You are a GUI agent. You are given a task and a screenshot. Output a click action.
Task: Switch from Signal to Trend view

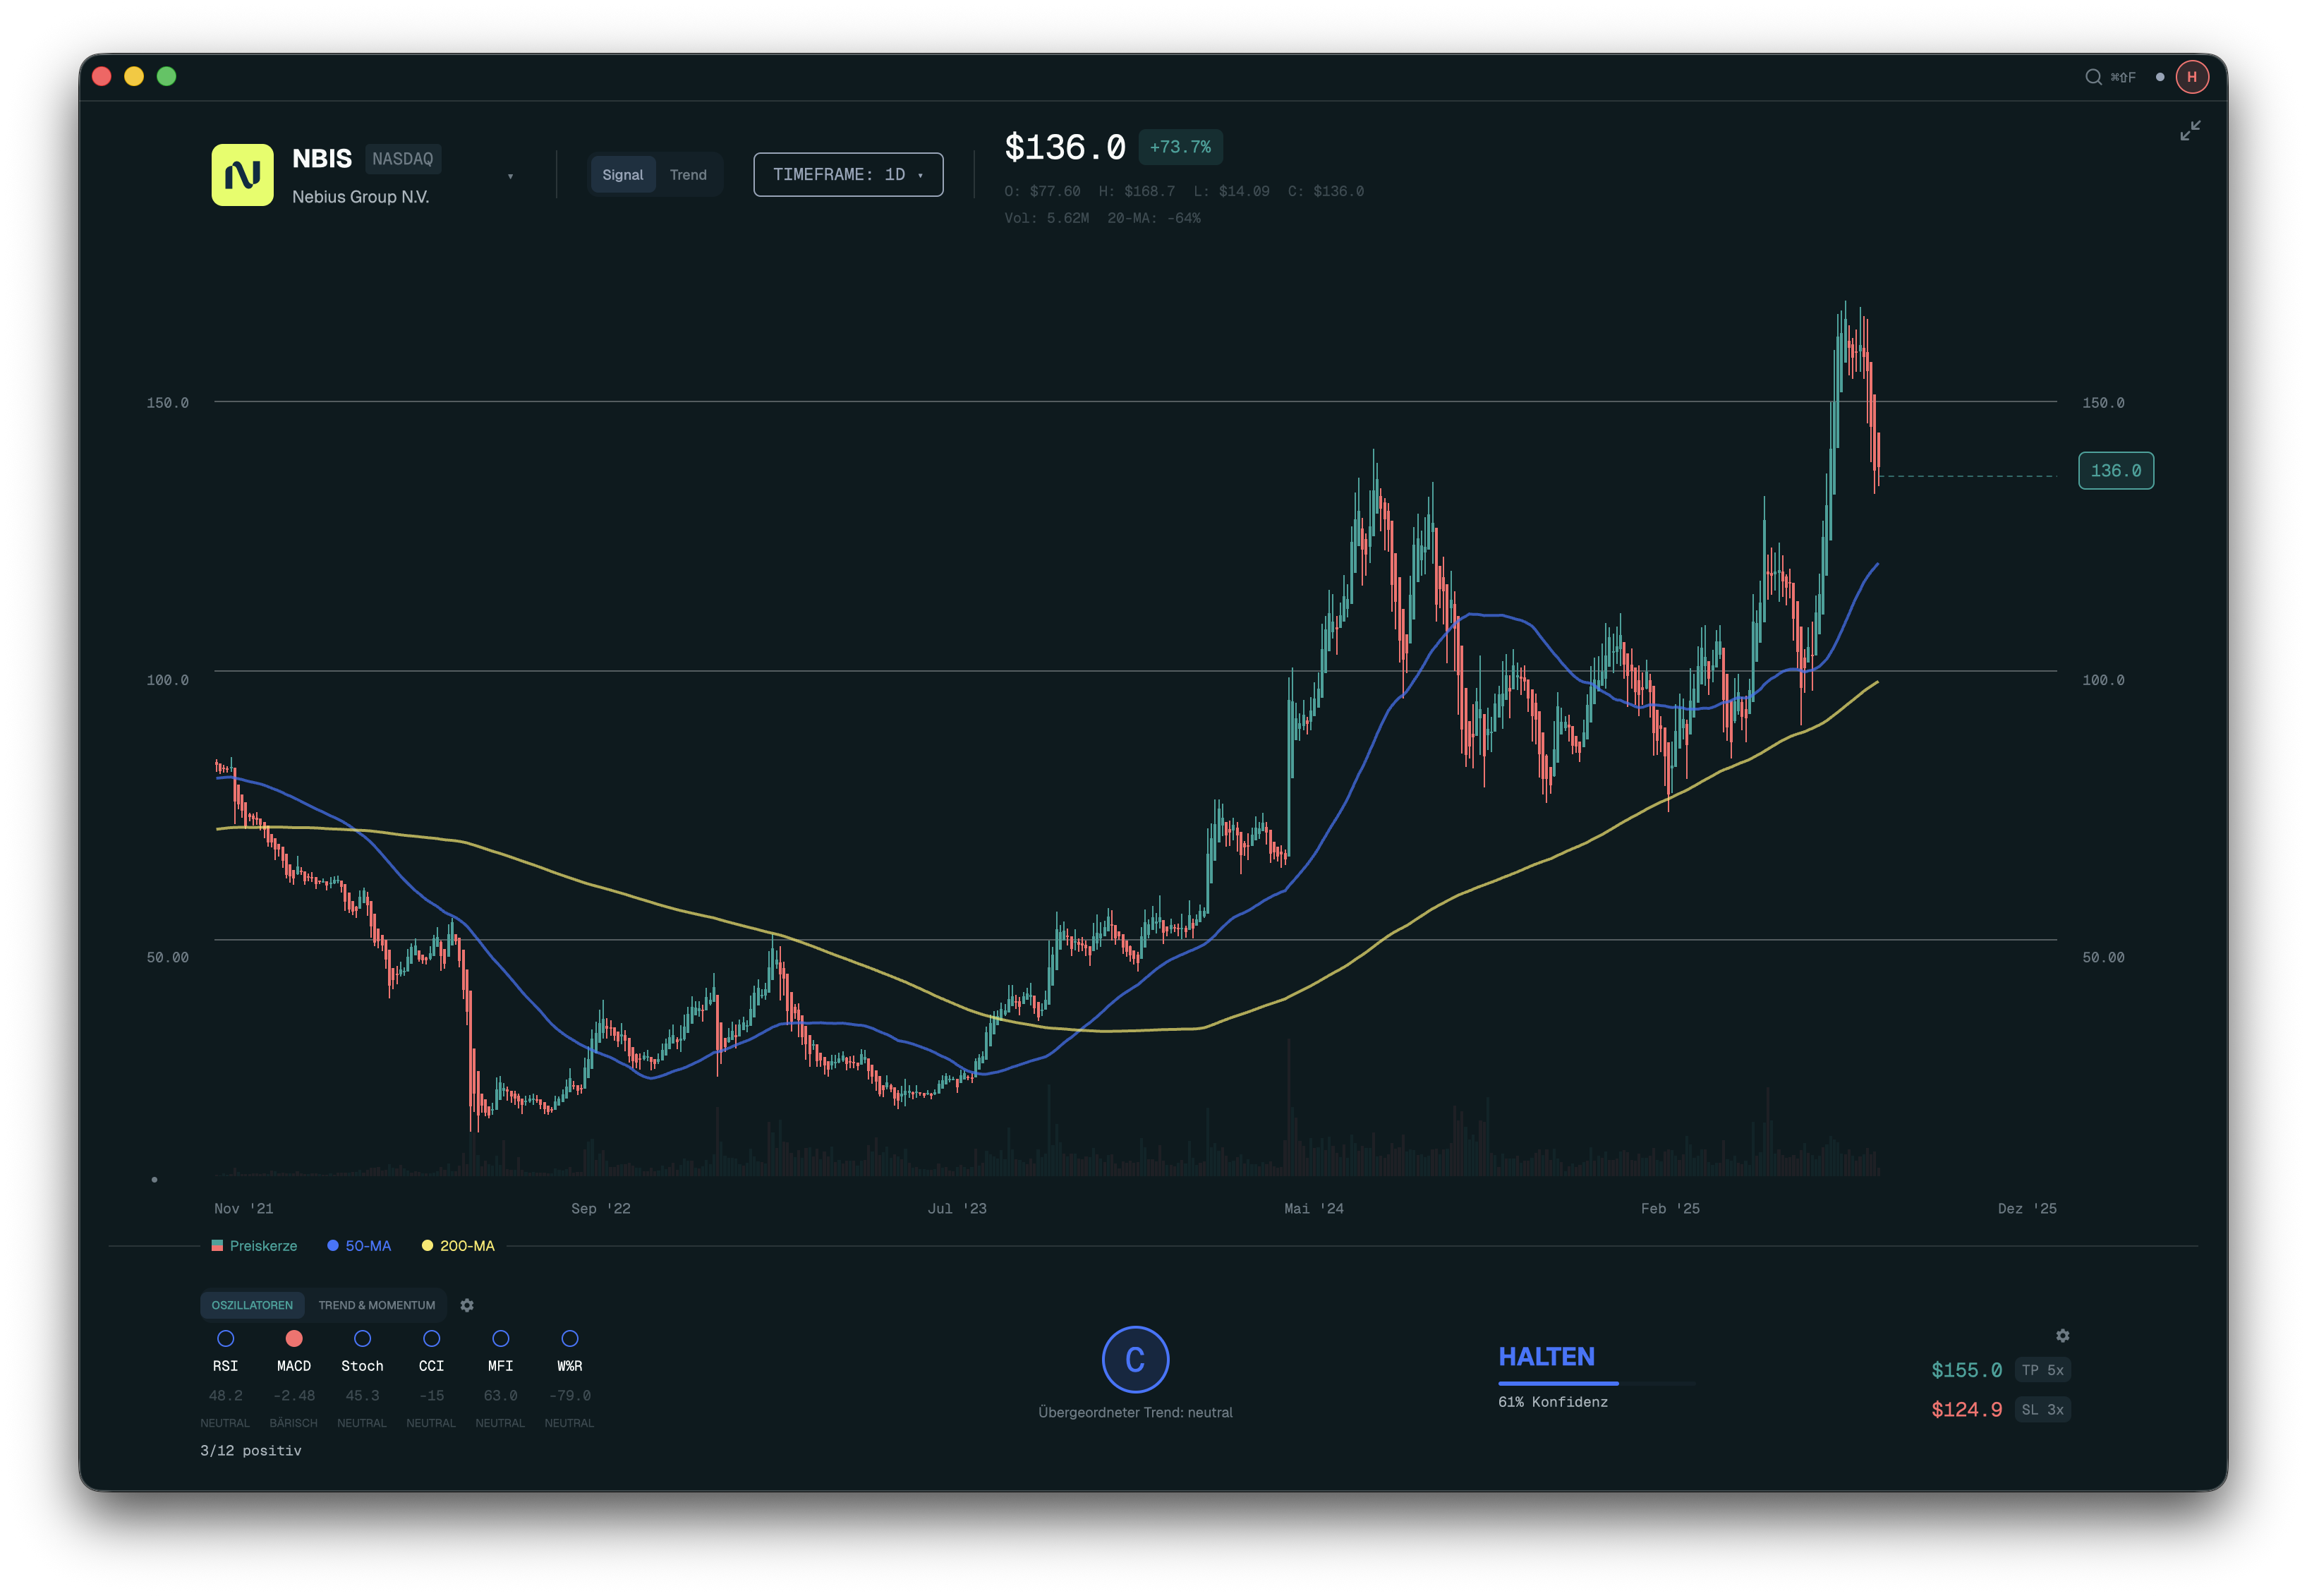(688, 174)
